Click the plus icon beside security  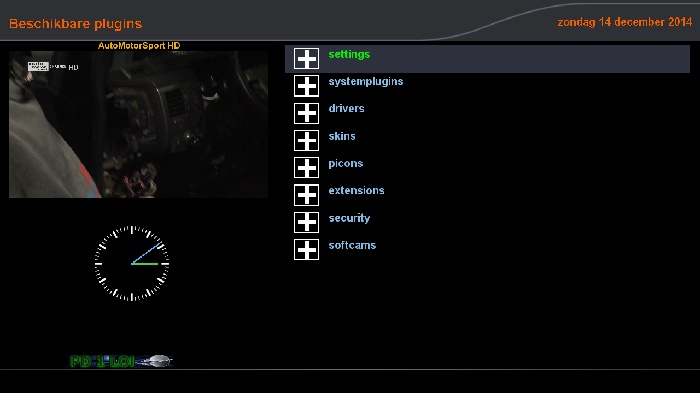(x=306, y=222)
